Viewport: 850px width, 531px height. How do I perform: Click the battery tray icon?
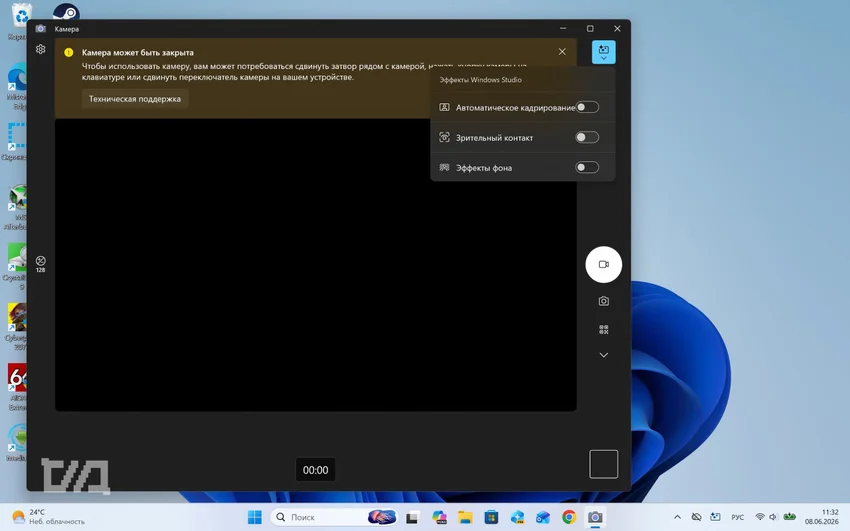(790, 517)
